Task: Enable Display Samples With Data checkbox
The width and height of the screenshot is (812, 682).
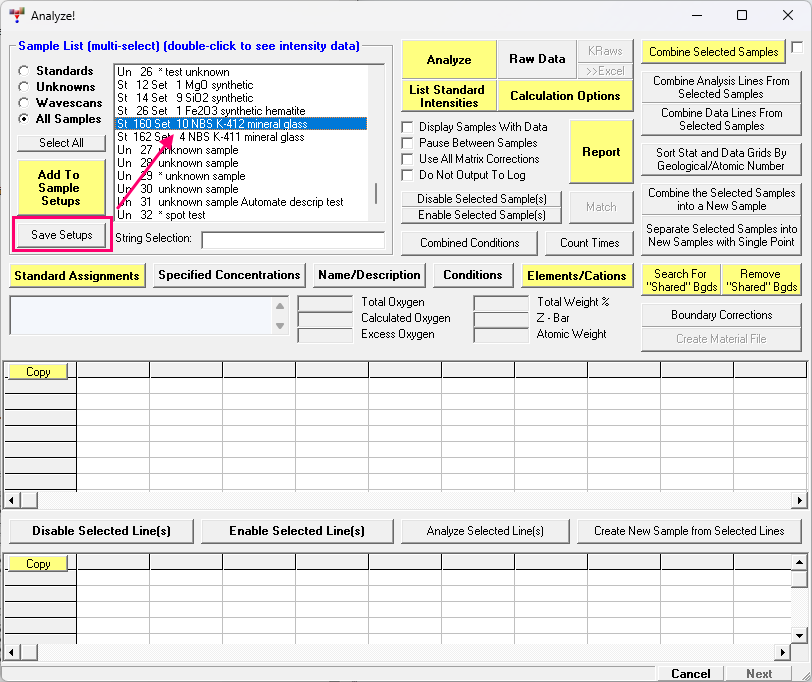Action: 408,127
